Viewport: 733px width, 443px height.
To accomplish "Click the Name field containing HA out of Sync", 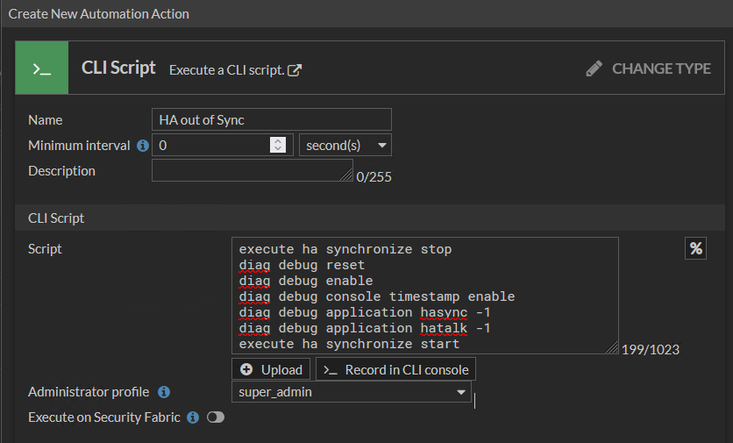I will coord(271,120).
